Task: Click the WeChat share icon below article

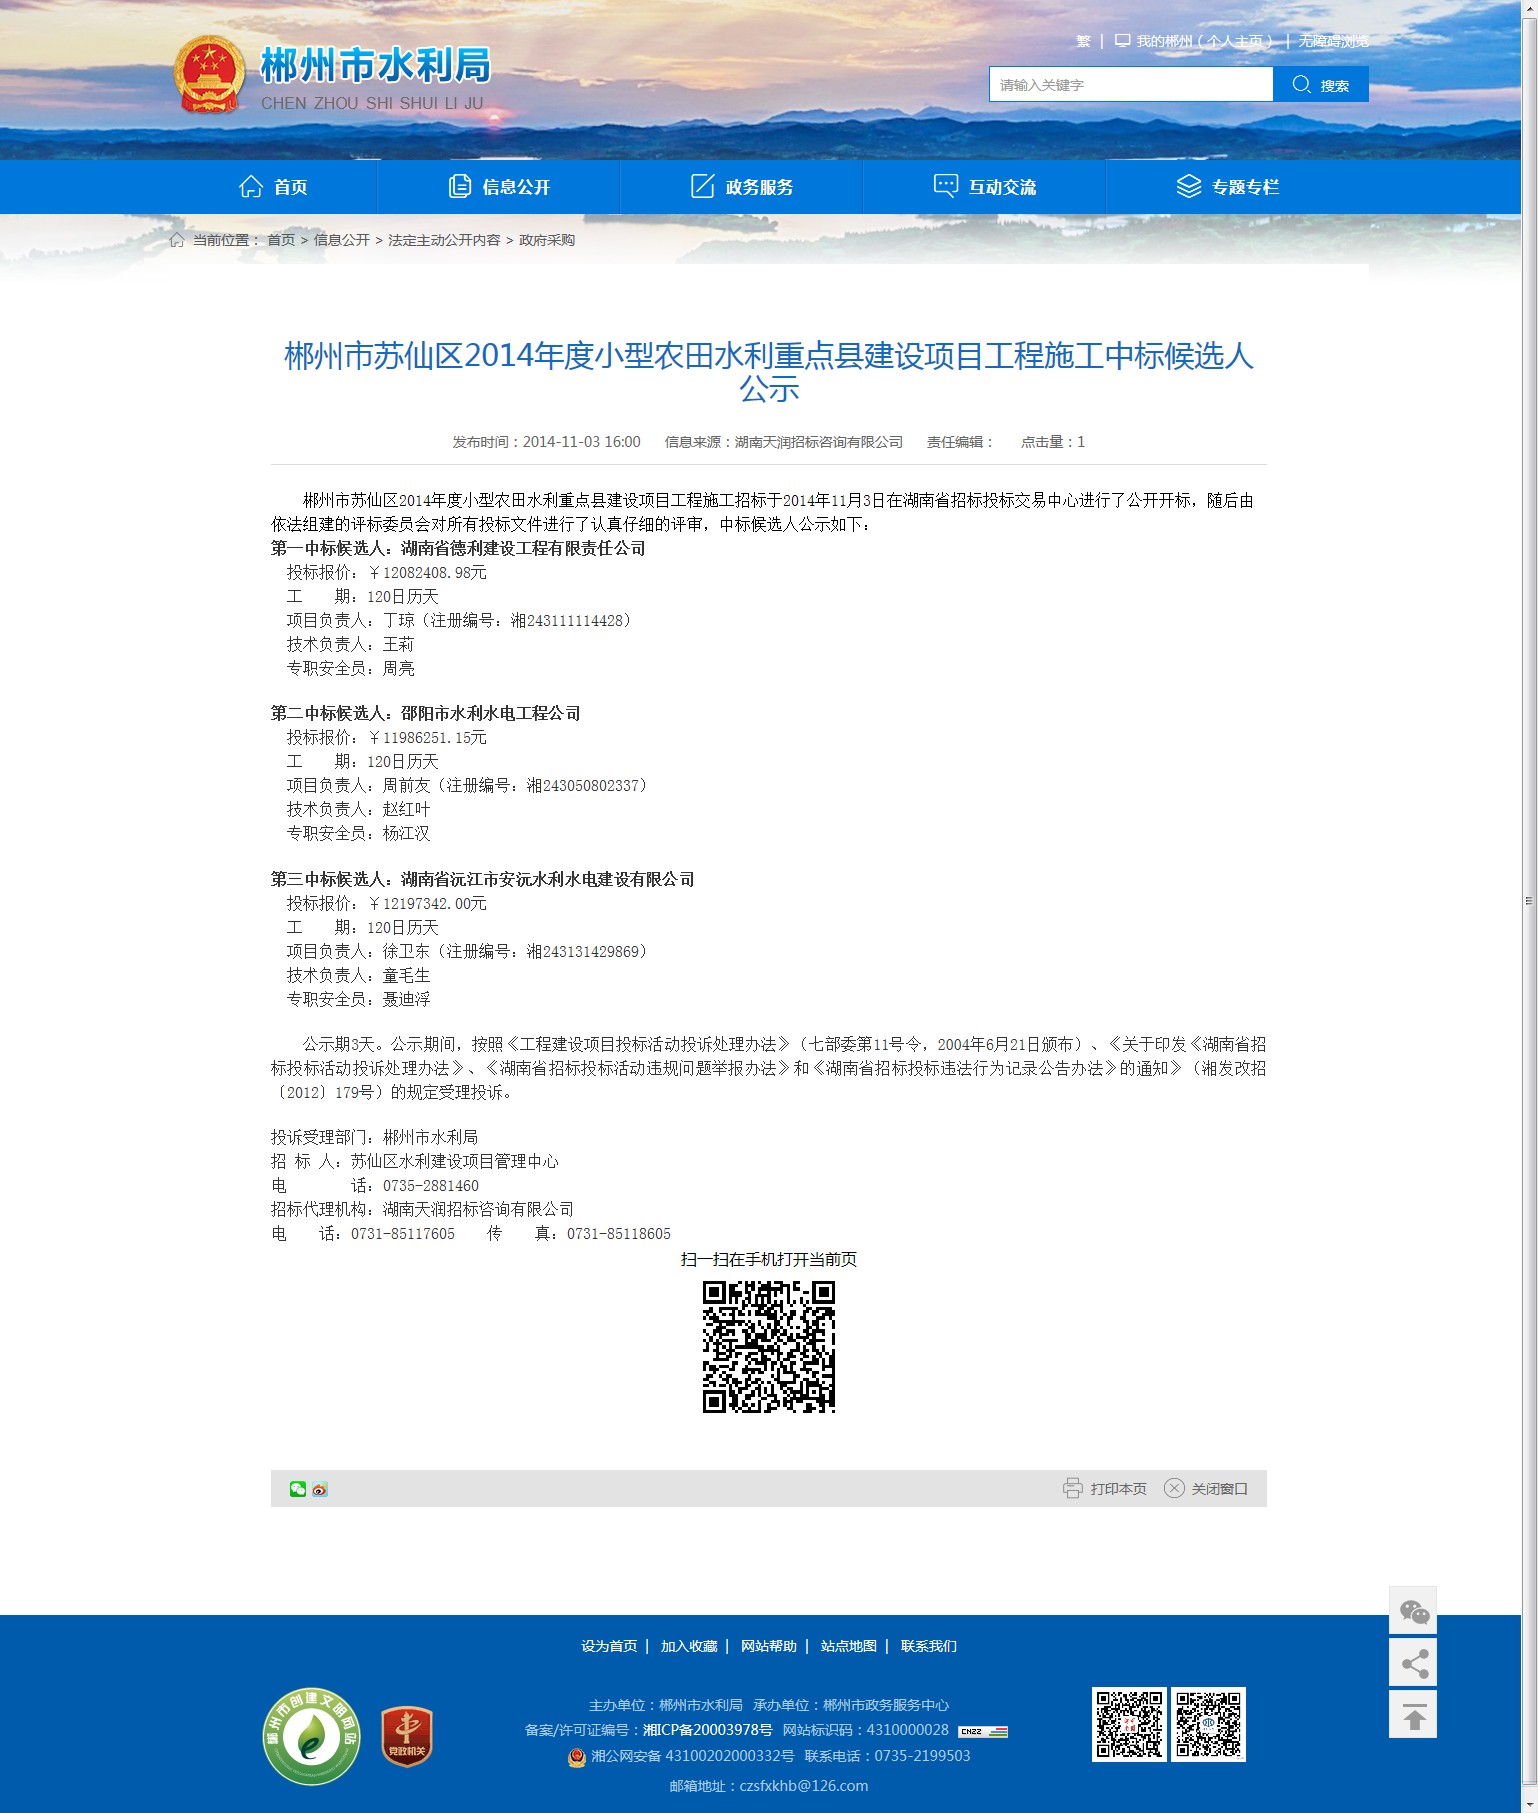Action: (x=297, y=1489)
